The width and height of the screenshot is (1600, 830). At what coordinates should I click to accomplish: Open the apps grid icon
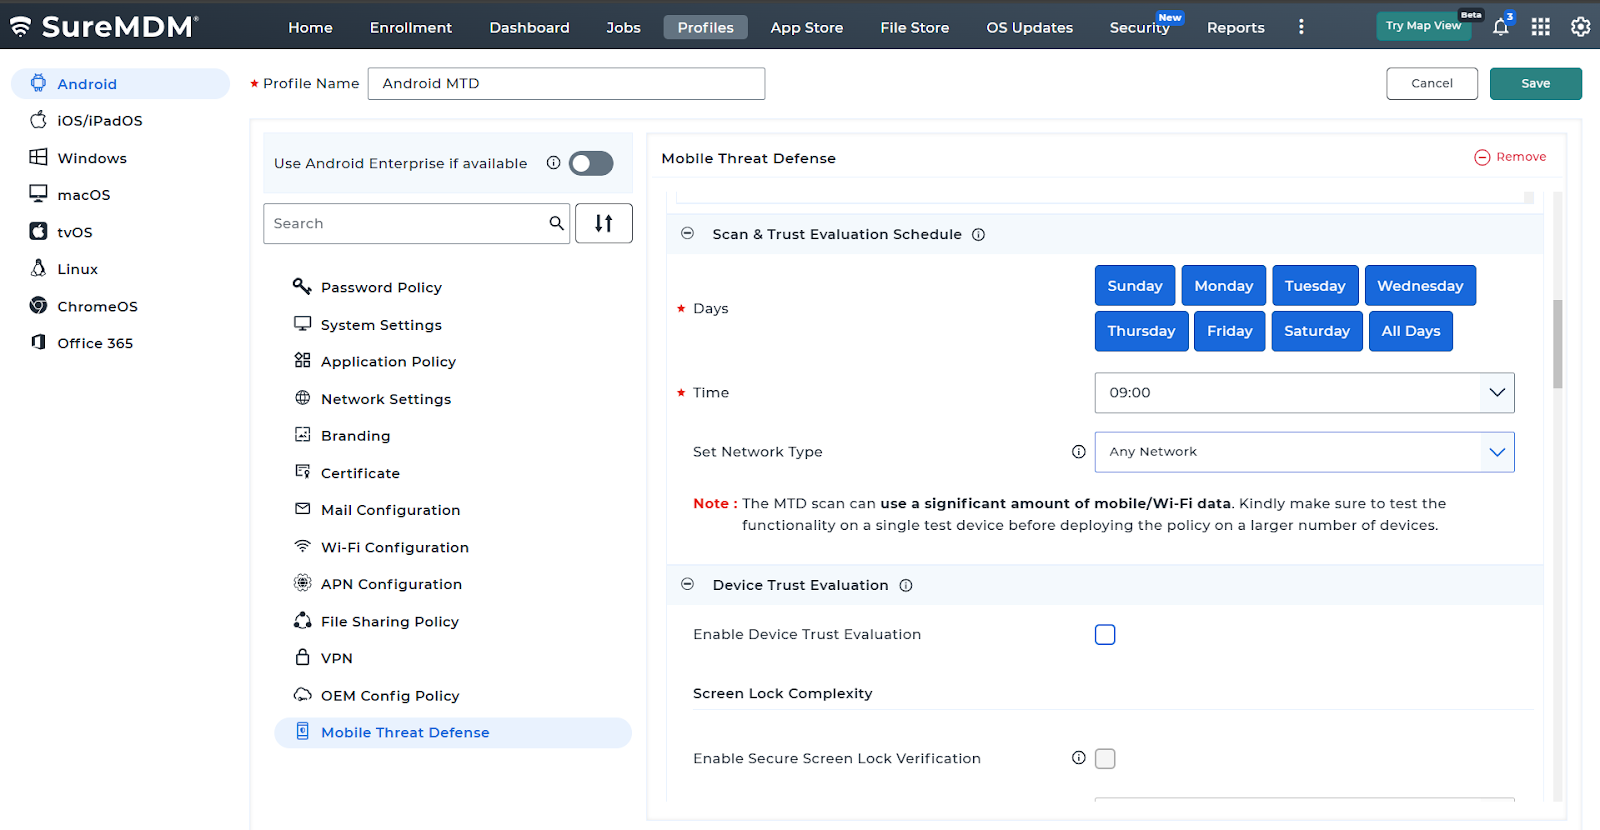pyautogui.click(x=1540, y=28)
